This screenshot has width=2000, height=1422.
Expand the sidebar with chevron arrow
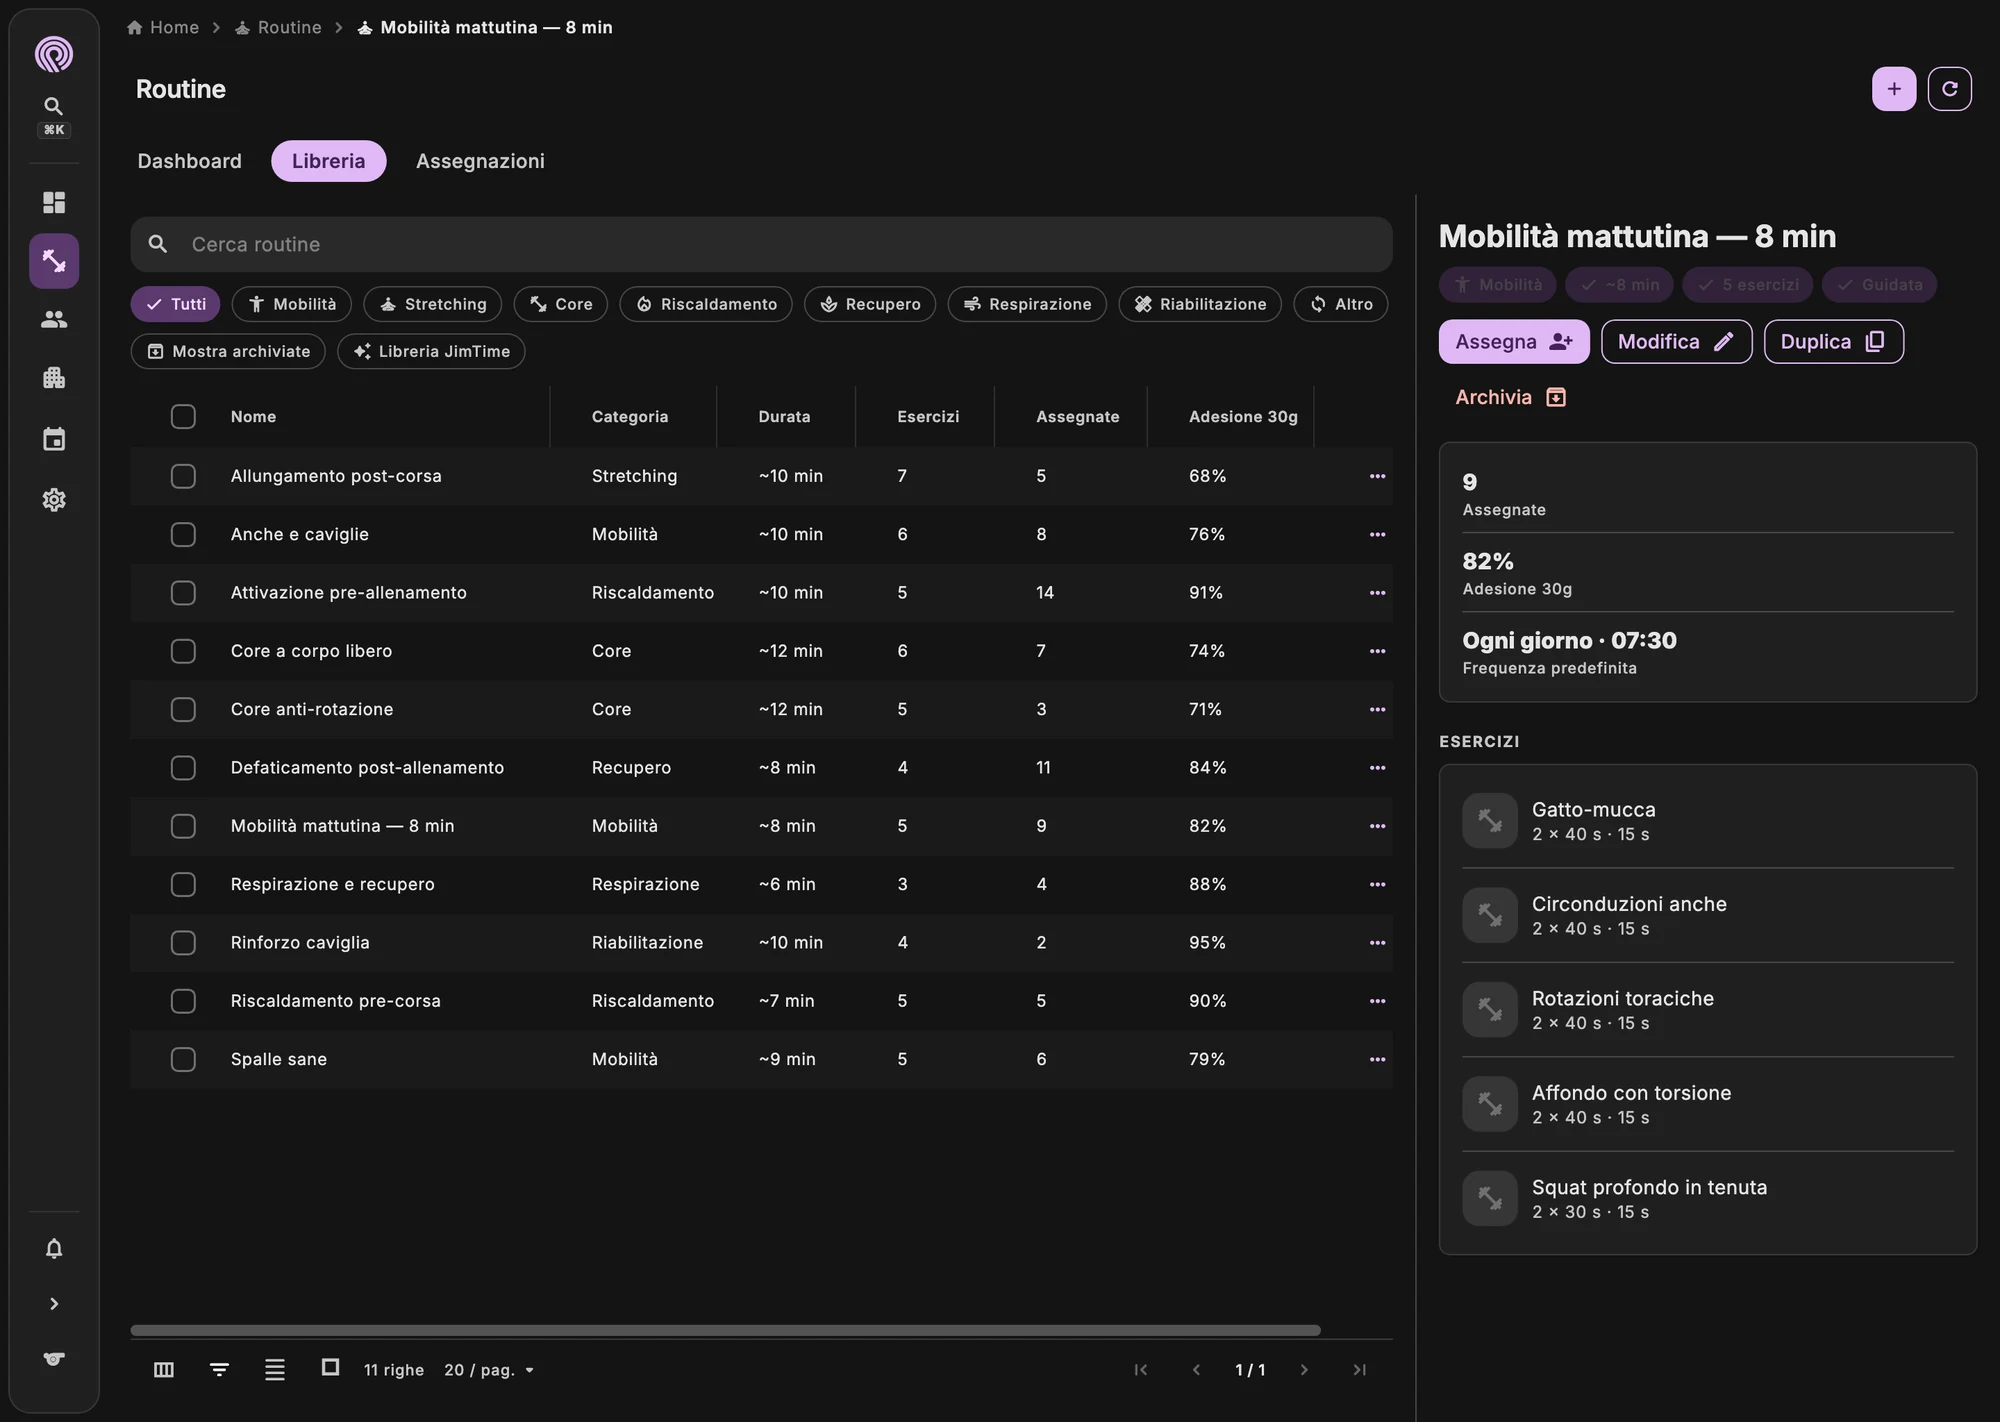point(54,1304)
